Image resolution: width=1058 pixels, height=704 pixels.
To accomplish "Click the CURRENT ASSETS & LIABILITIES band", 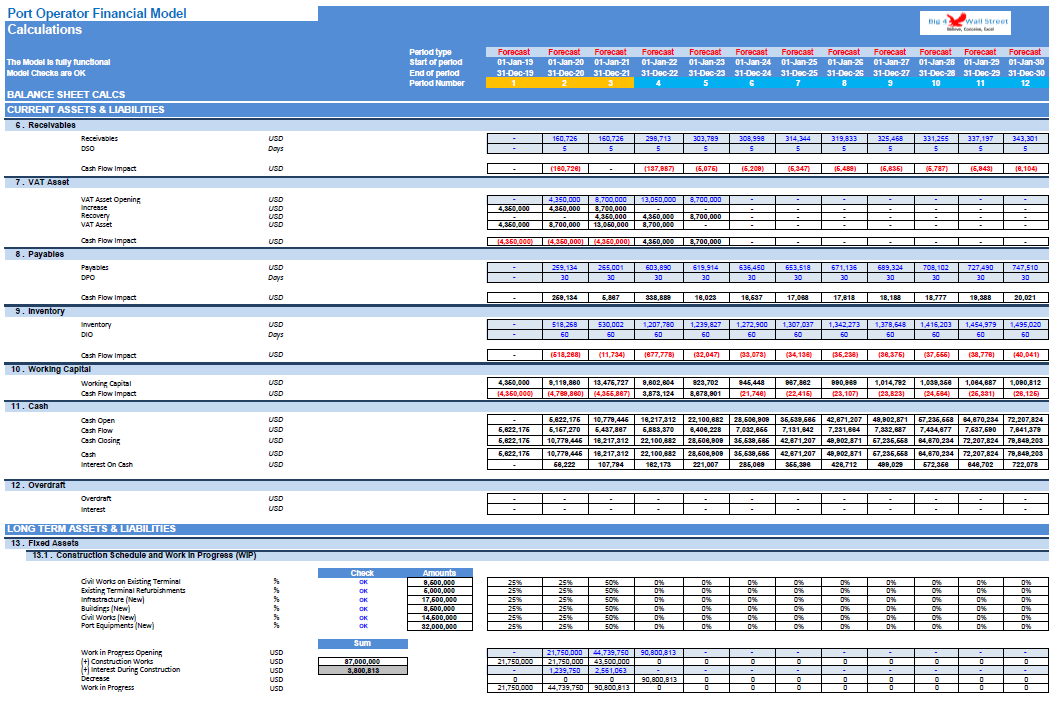I will 526,109.
